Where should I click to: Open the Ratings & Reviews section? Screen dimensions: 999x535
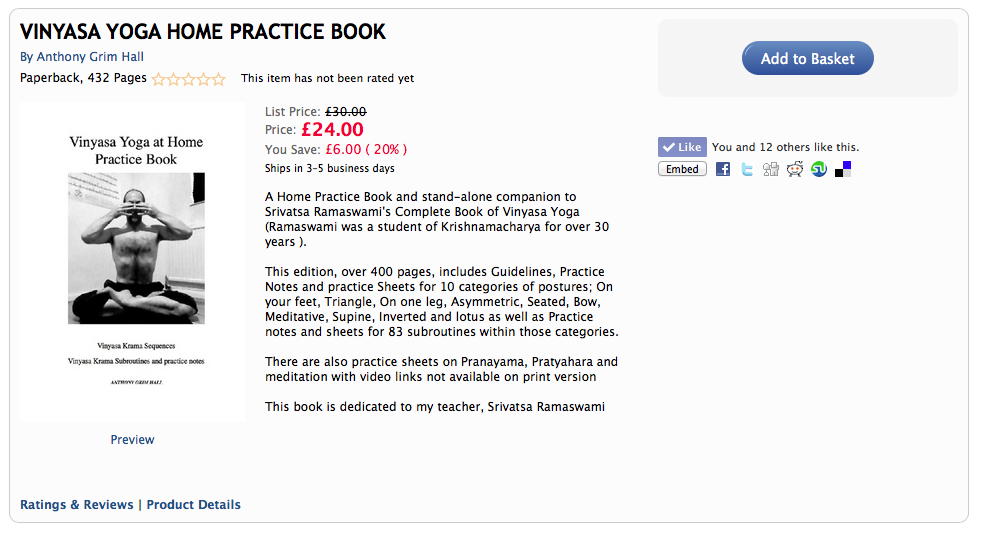tap(77, 505)
